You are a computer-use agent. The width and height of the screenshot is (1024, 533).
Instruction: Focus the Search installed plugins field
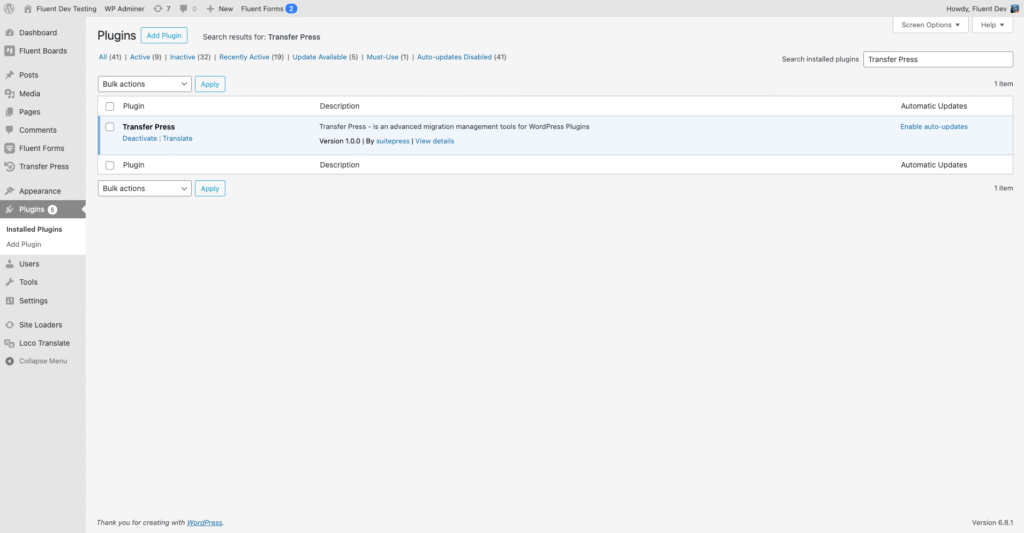point(938,59)
